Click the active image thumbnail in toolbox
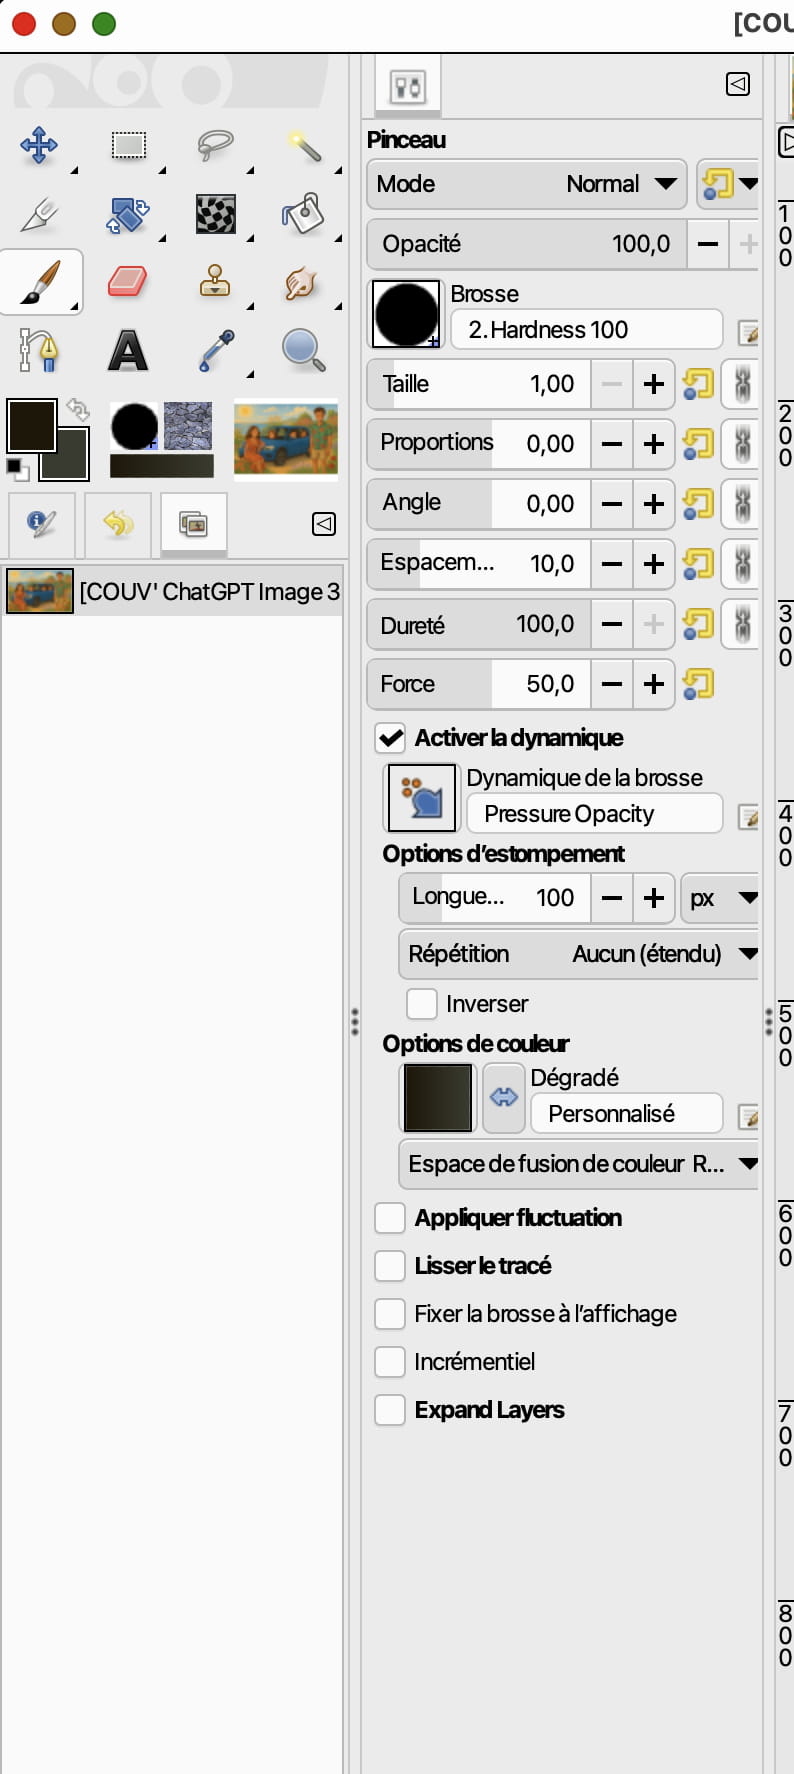 (x=286, y=438)
